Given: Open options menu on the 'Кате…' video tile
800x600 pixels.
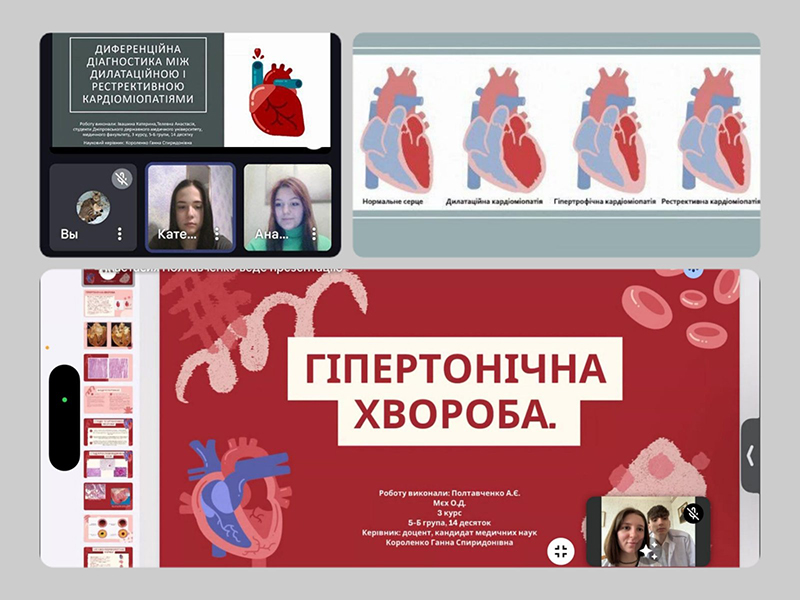Looking at the screenshot, I should click(x=218, y=234).
